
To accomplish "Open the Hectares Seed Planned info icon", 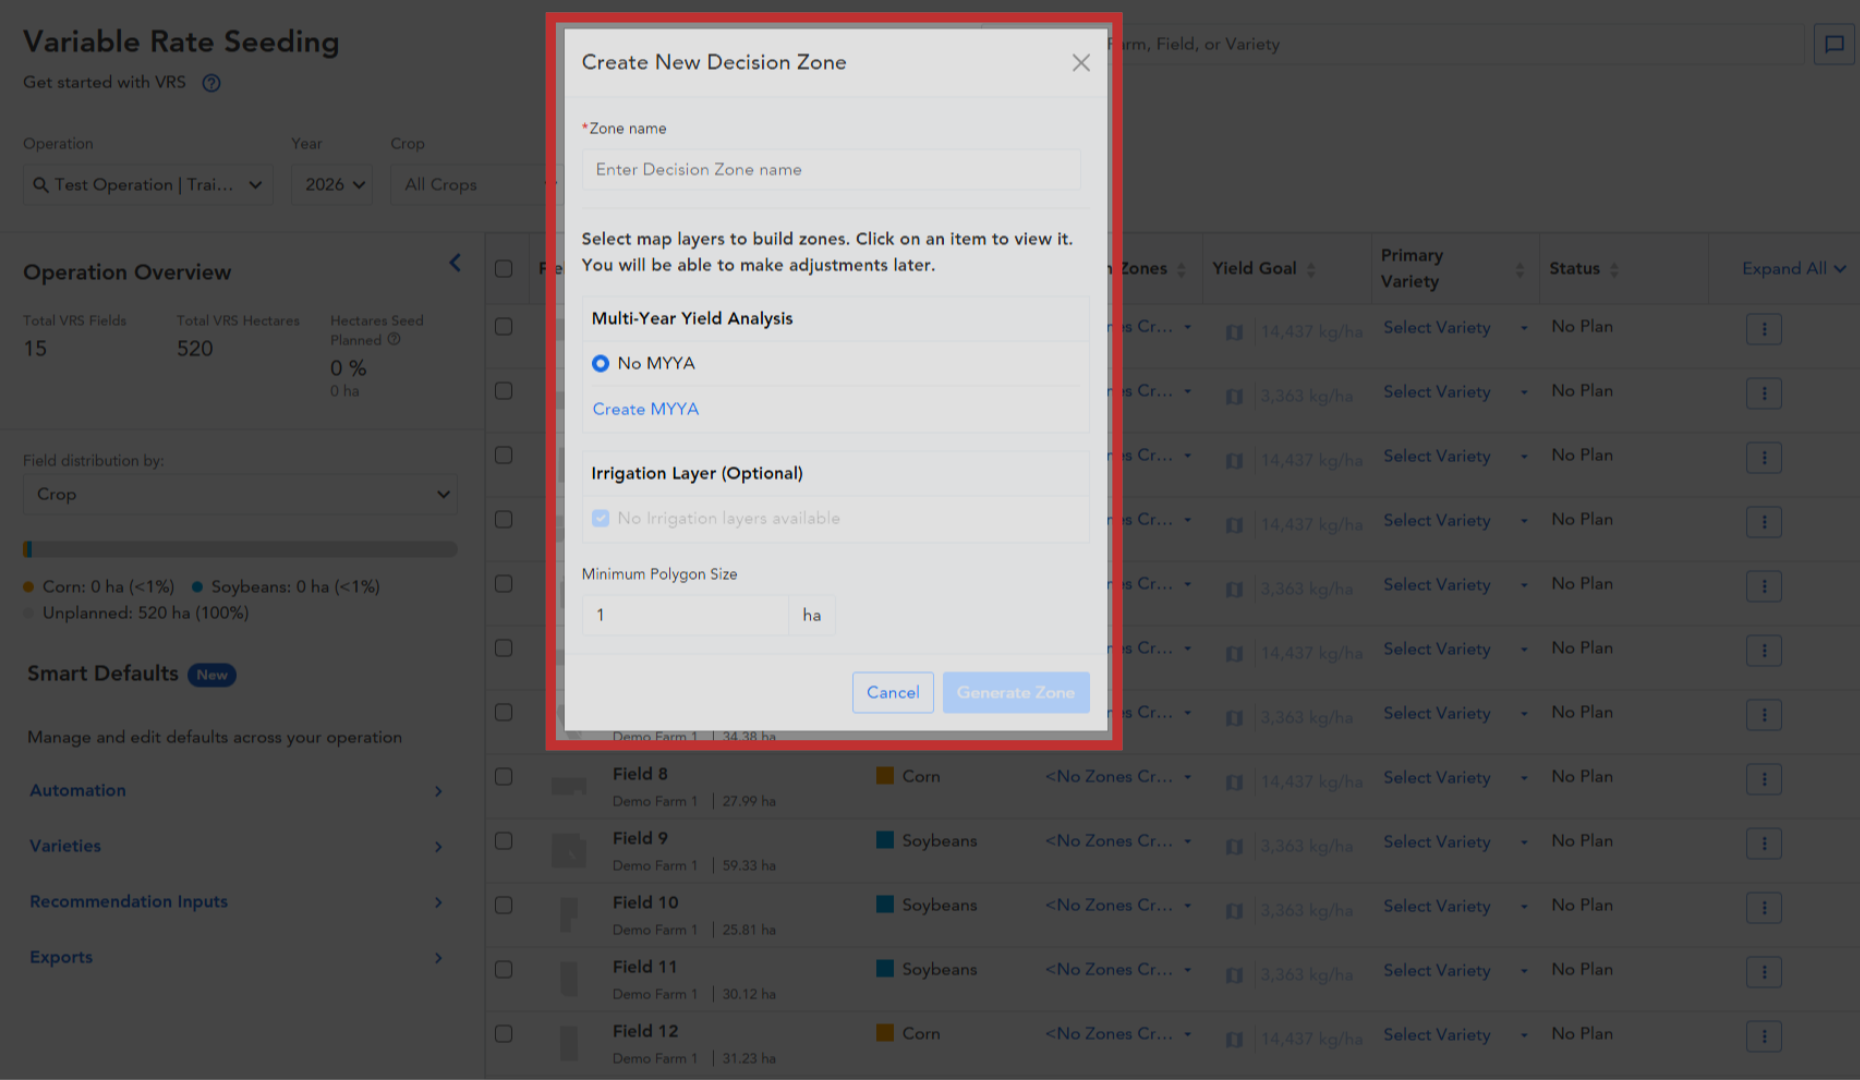I will tap(394, 339).
